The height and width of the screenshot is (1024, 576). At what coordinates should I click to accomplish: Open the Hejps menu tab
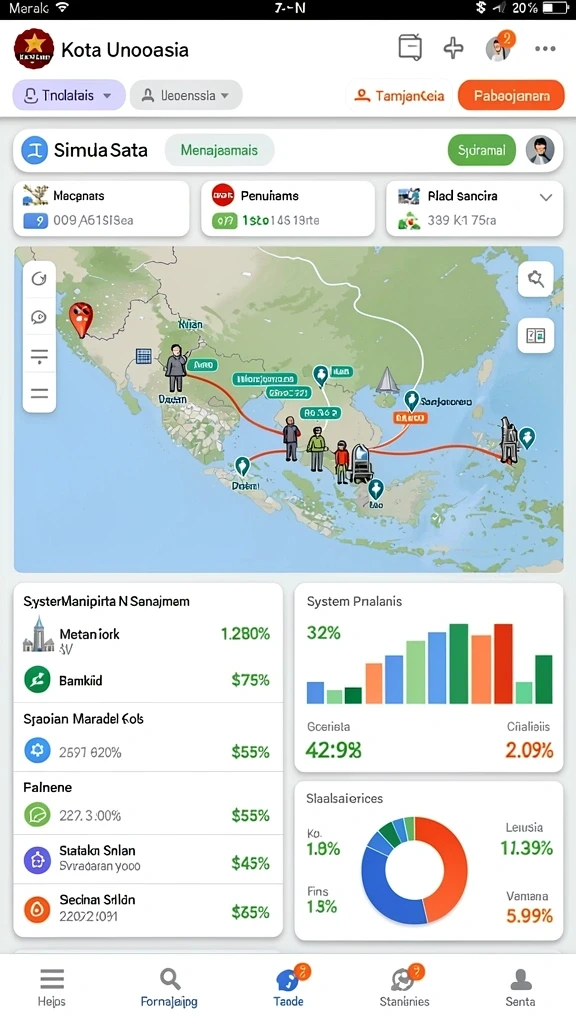coord(52,988)
